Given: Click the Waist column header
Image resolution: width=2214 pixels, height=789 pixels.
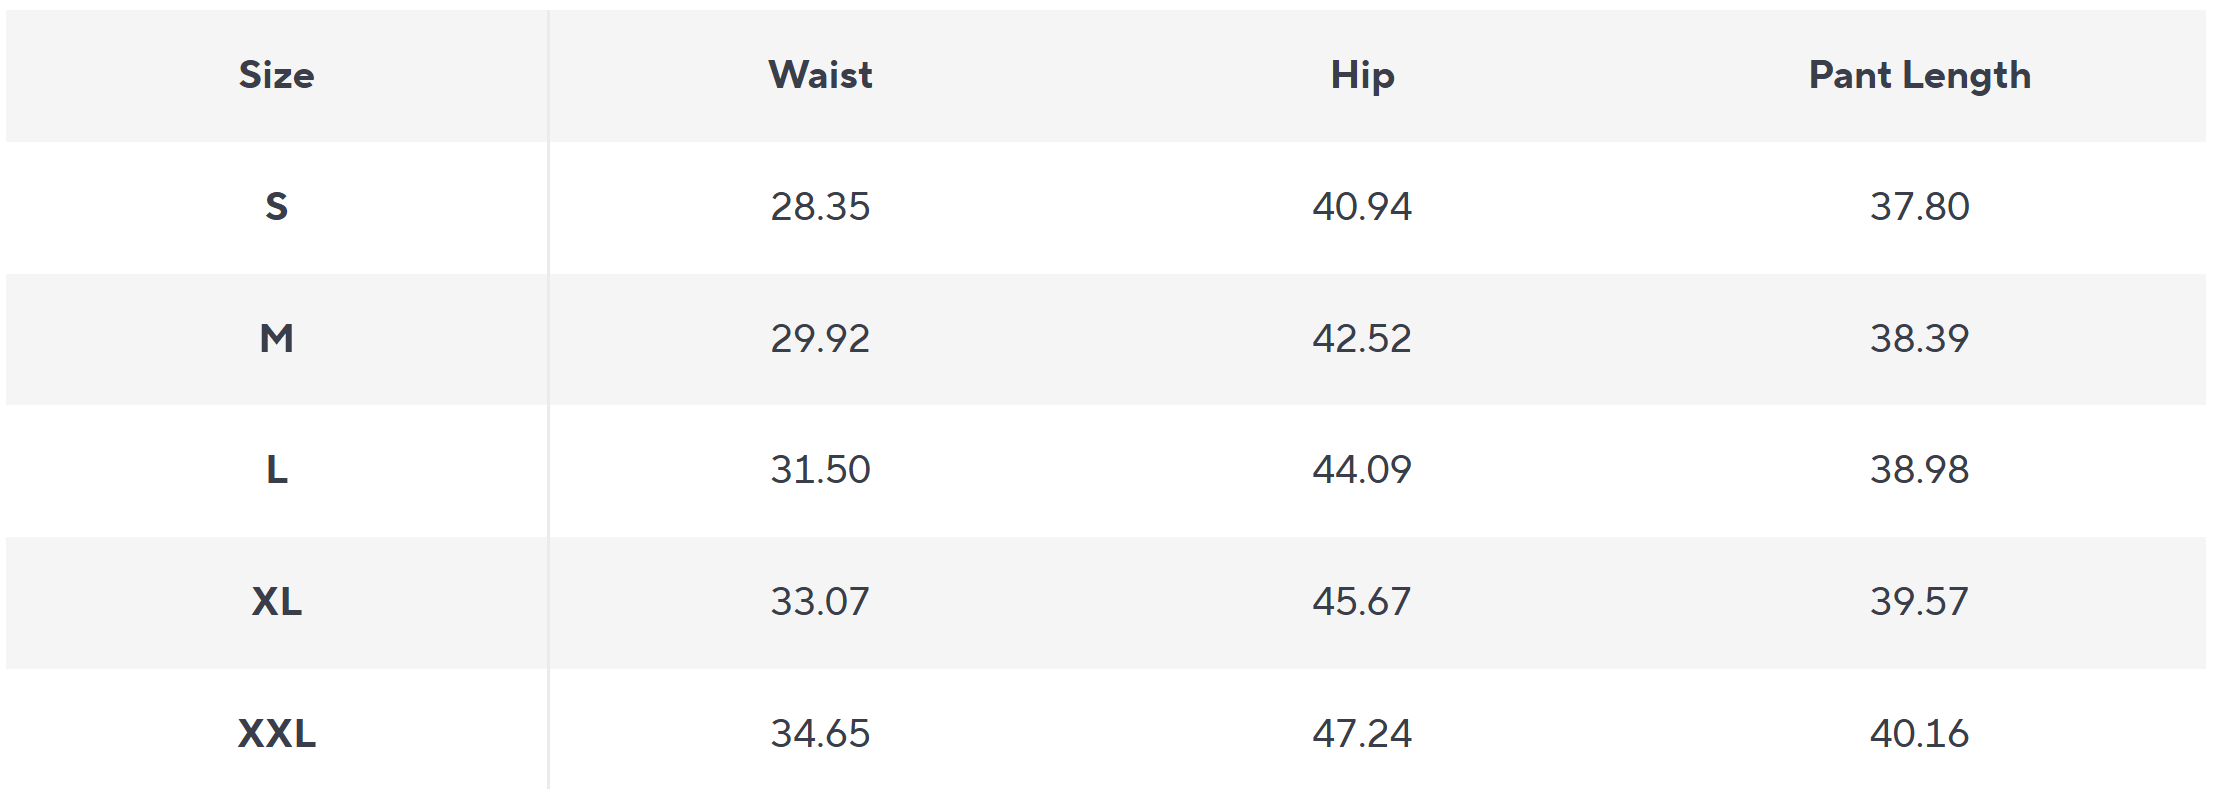Looking at the screenshot, I should (x=820, y=75).
